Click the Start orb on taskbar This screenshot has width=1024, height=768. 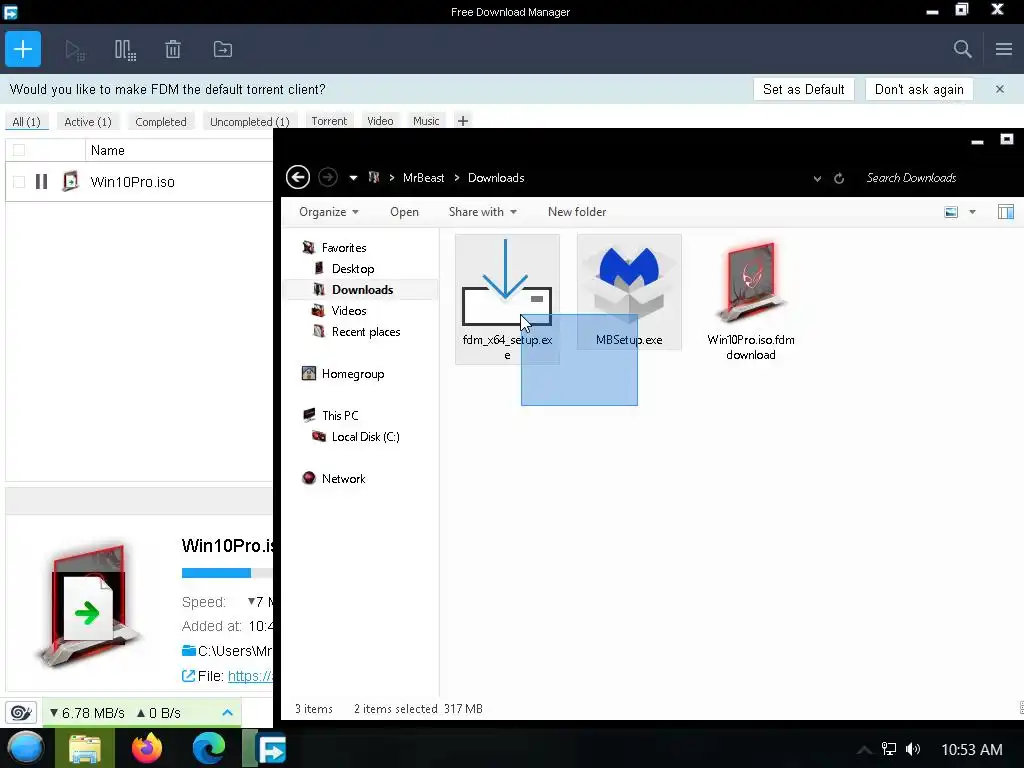(26, 748)
